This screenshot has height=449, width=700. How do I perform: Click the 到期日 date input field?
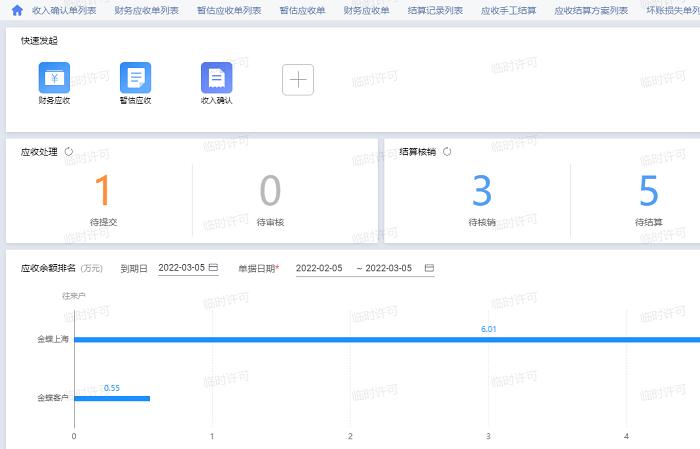click(x=181, y=269)
